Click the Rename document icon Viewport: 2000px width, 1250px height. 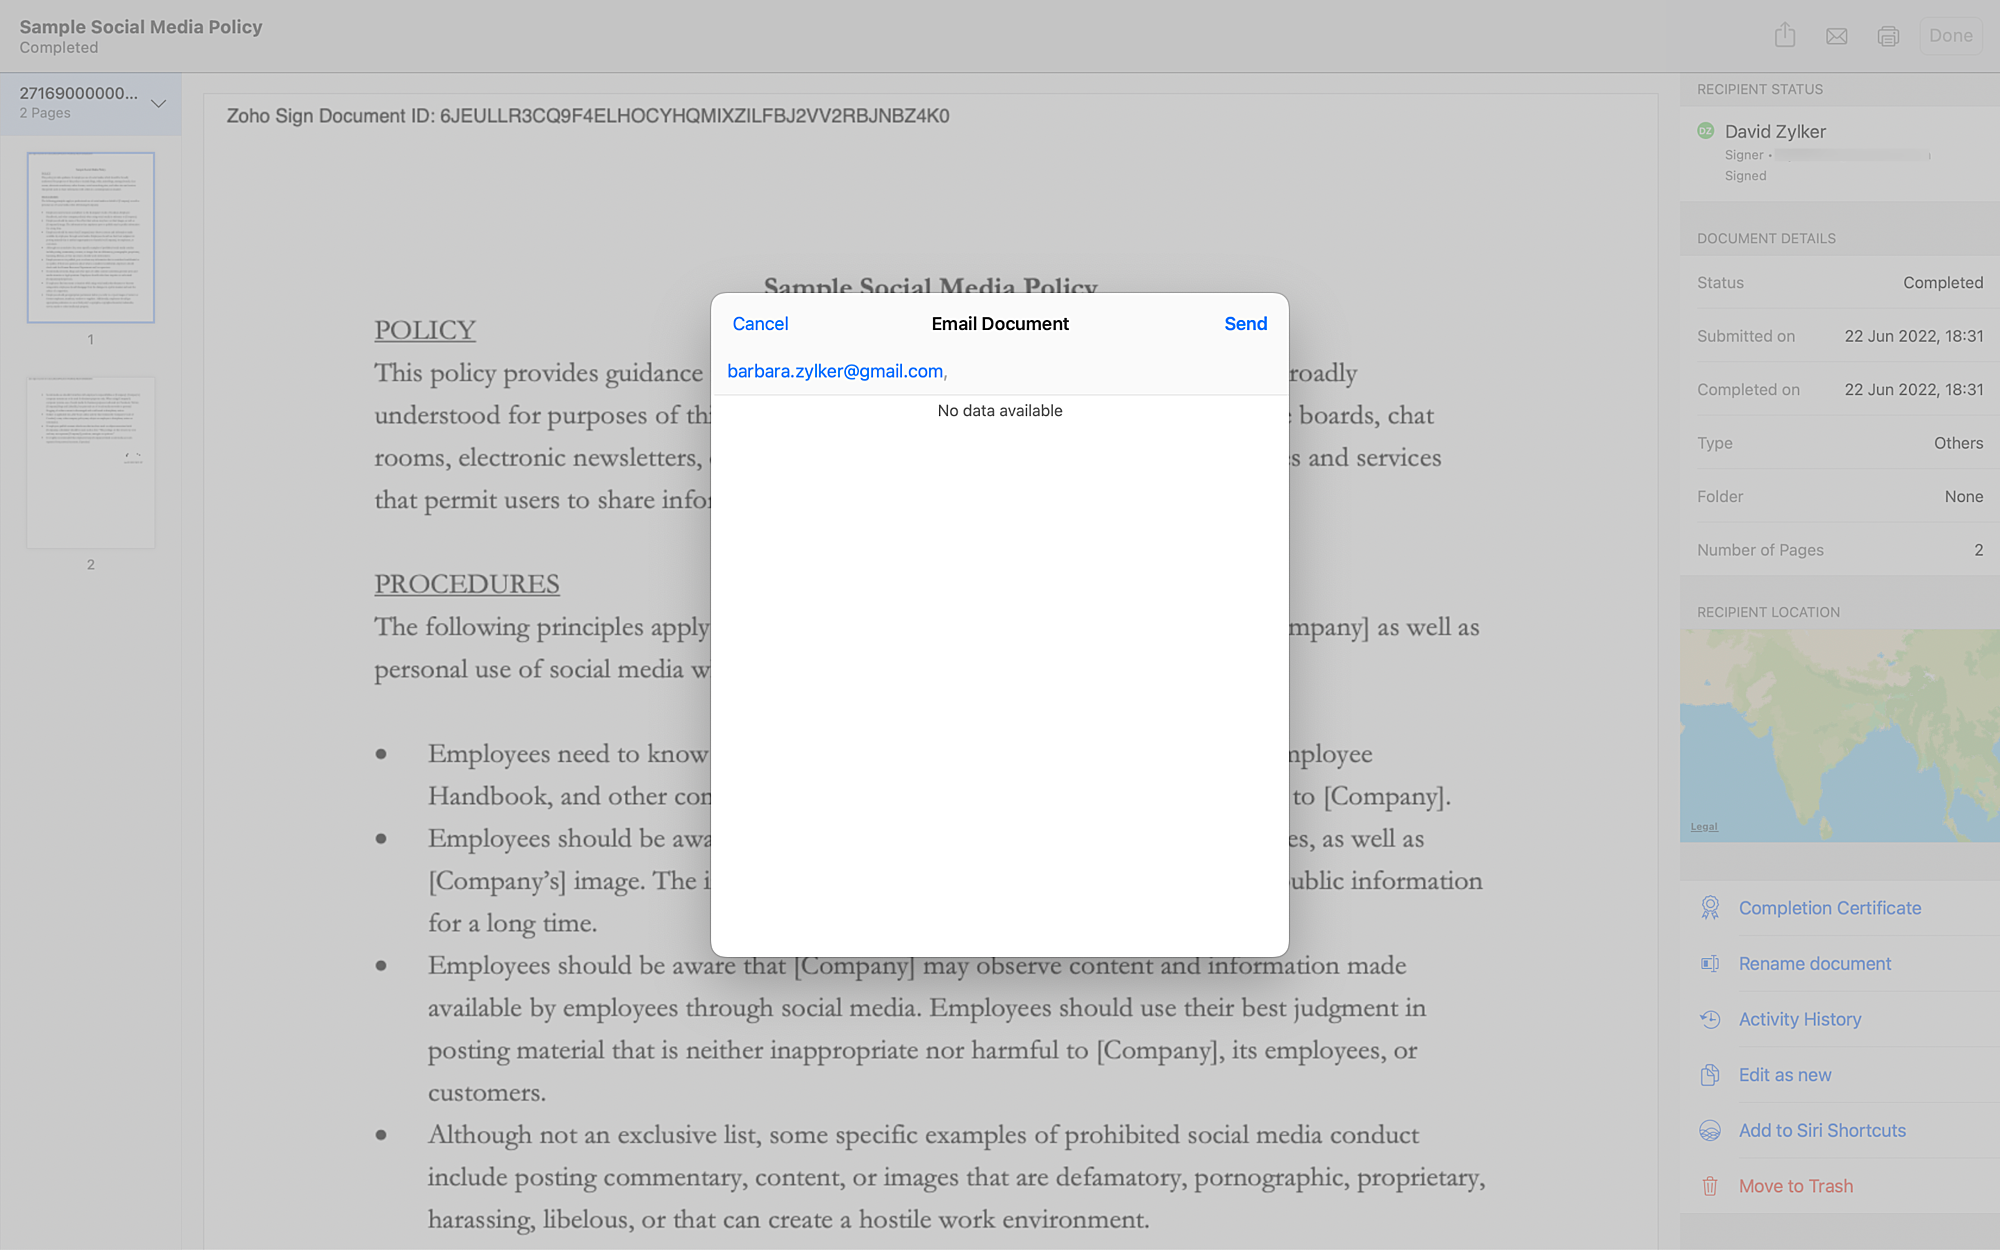(1710, 964)
